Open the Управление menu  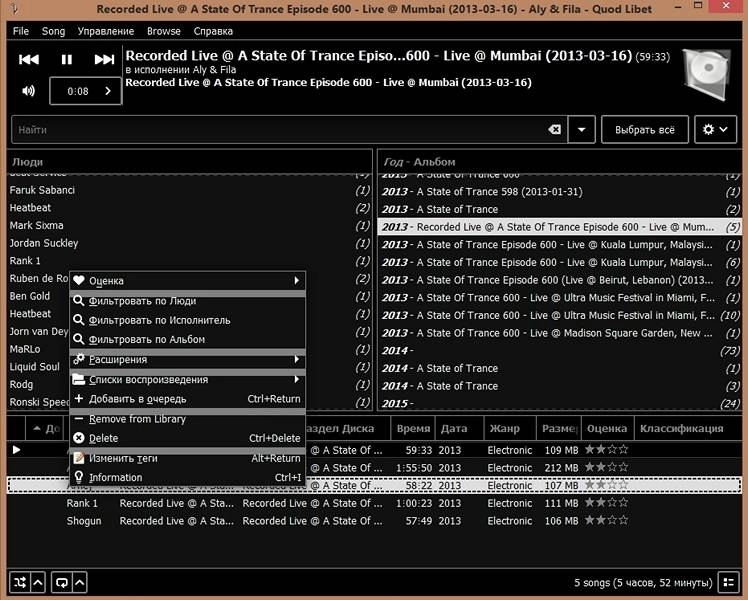coord(105,31)
